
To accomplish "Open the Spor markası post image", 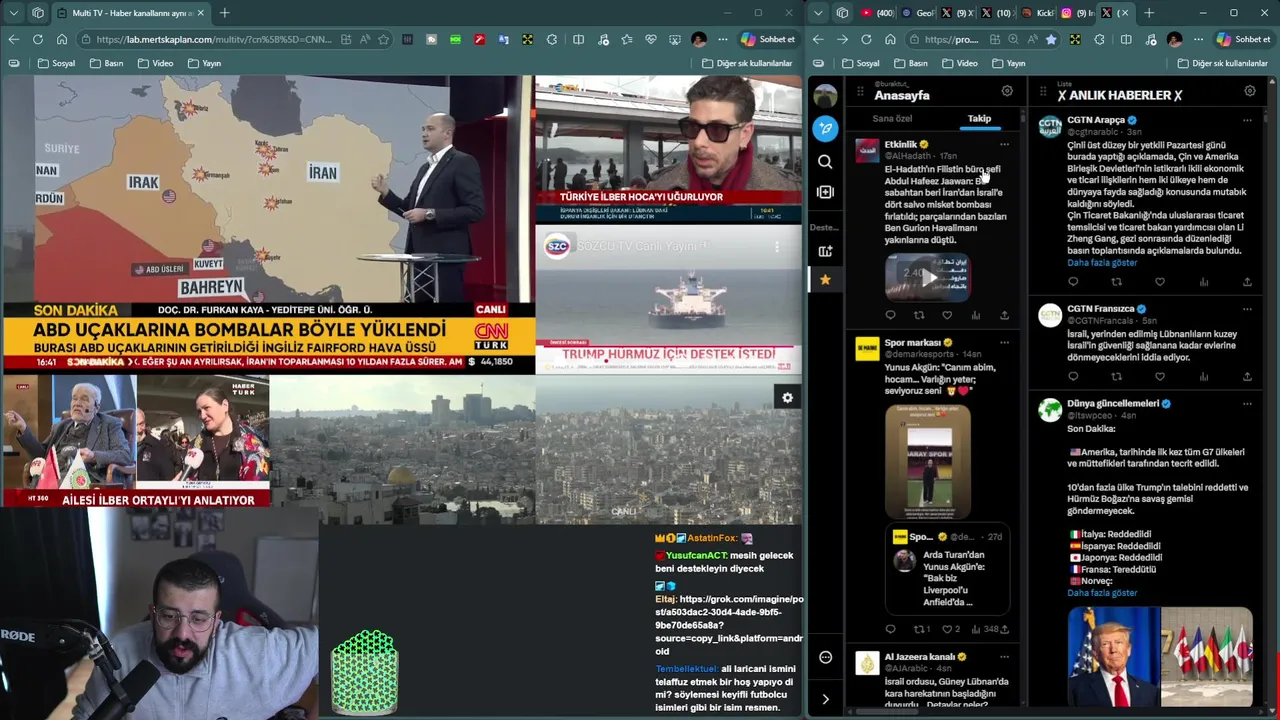I will pos(927,460).
